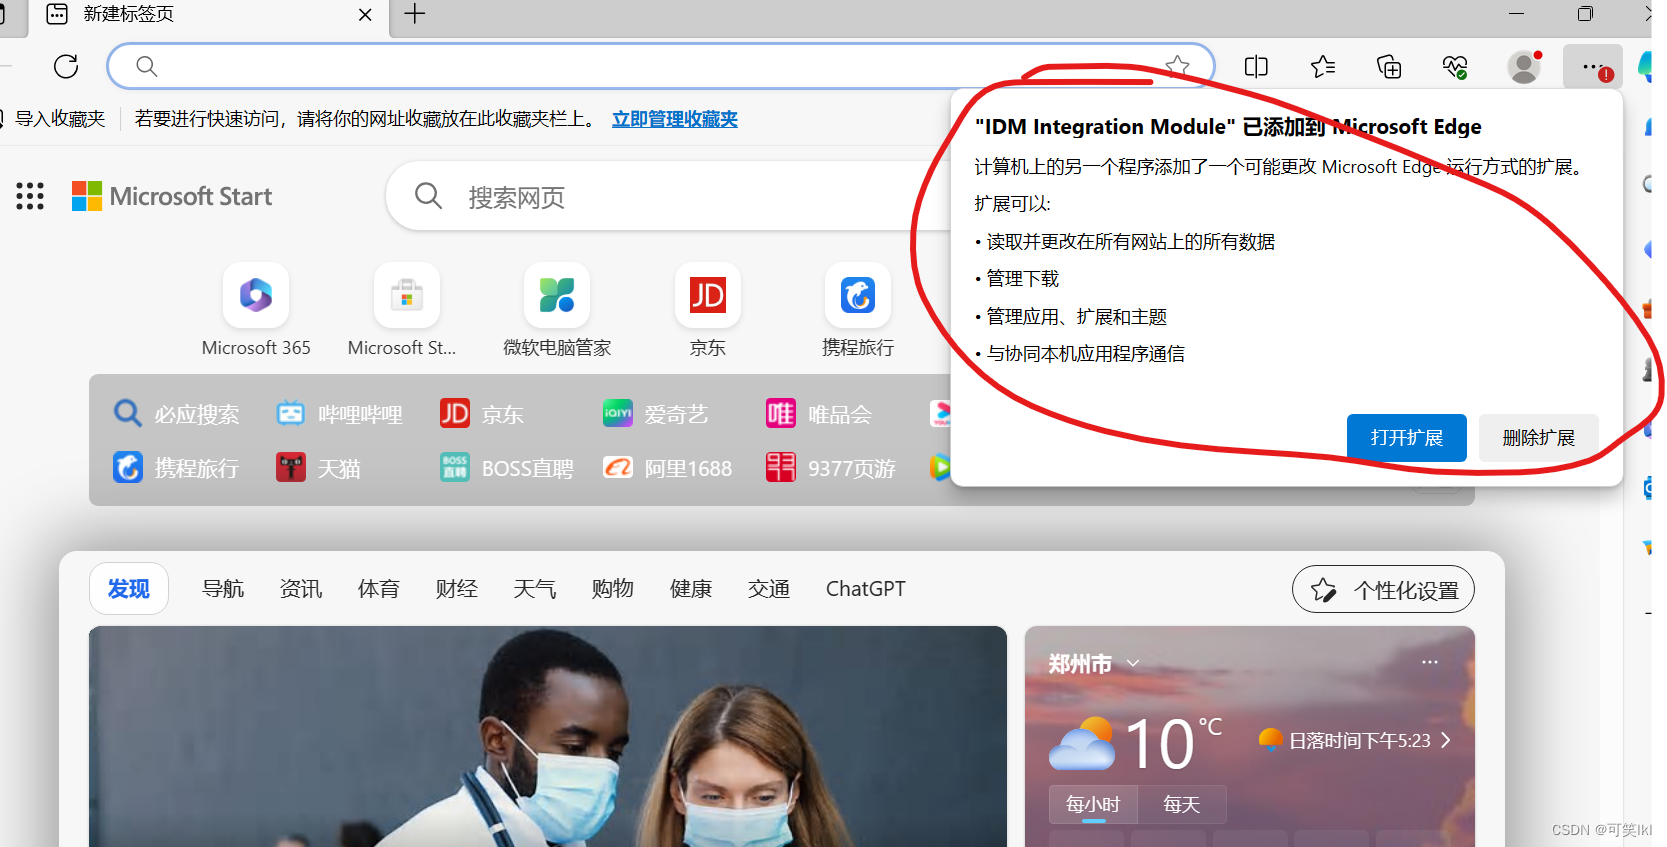Open the Favorites list icon
The width and height of the screenshot is (1667, 847).
[1323, 66]
